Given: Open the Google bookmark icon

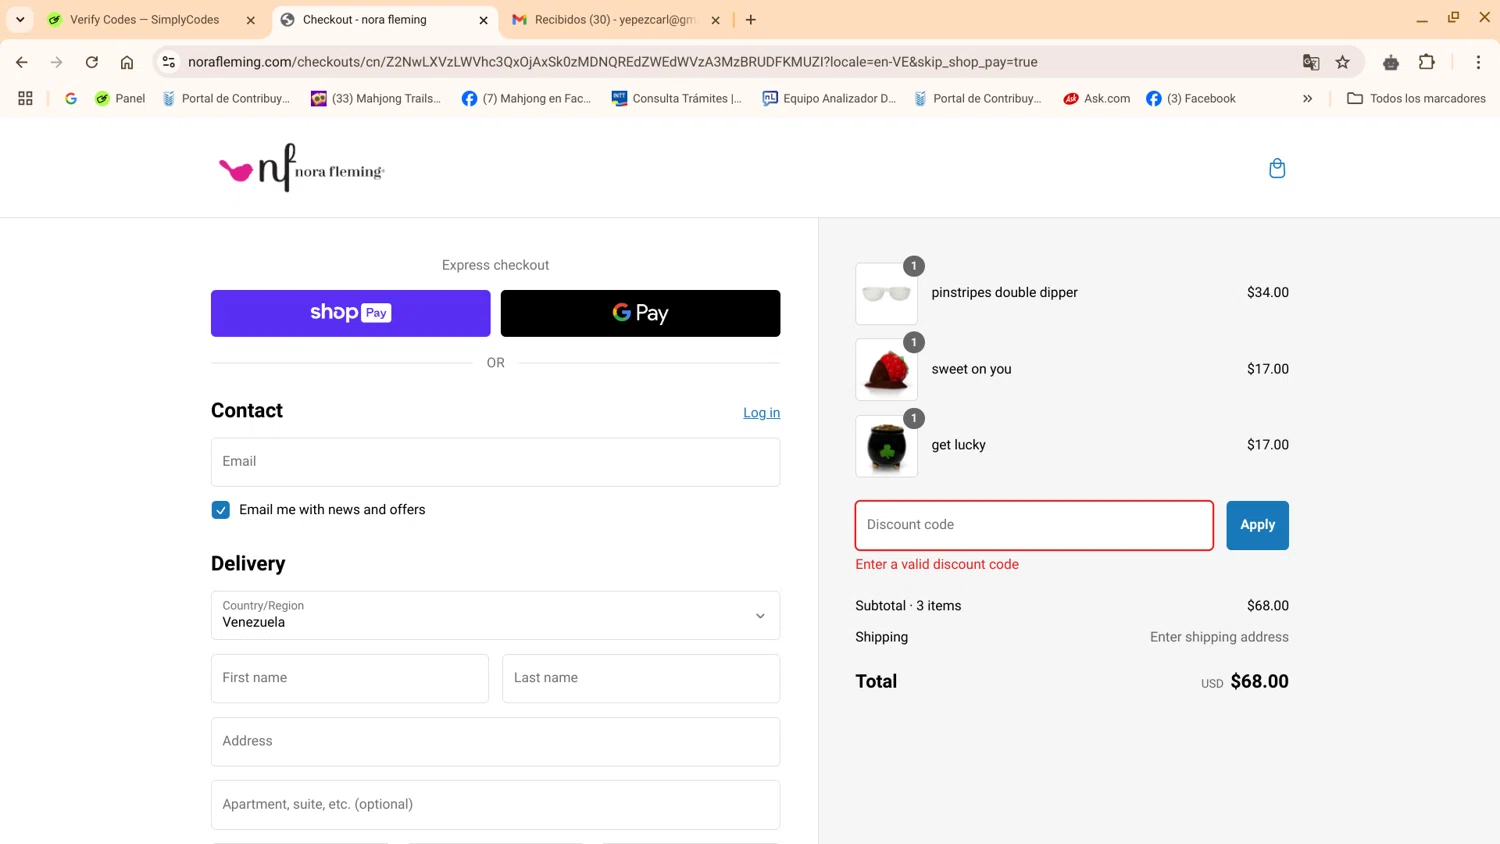Looking at the screenshot, I should (x=71, y=98).
